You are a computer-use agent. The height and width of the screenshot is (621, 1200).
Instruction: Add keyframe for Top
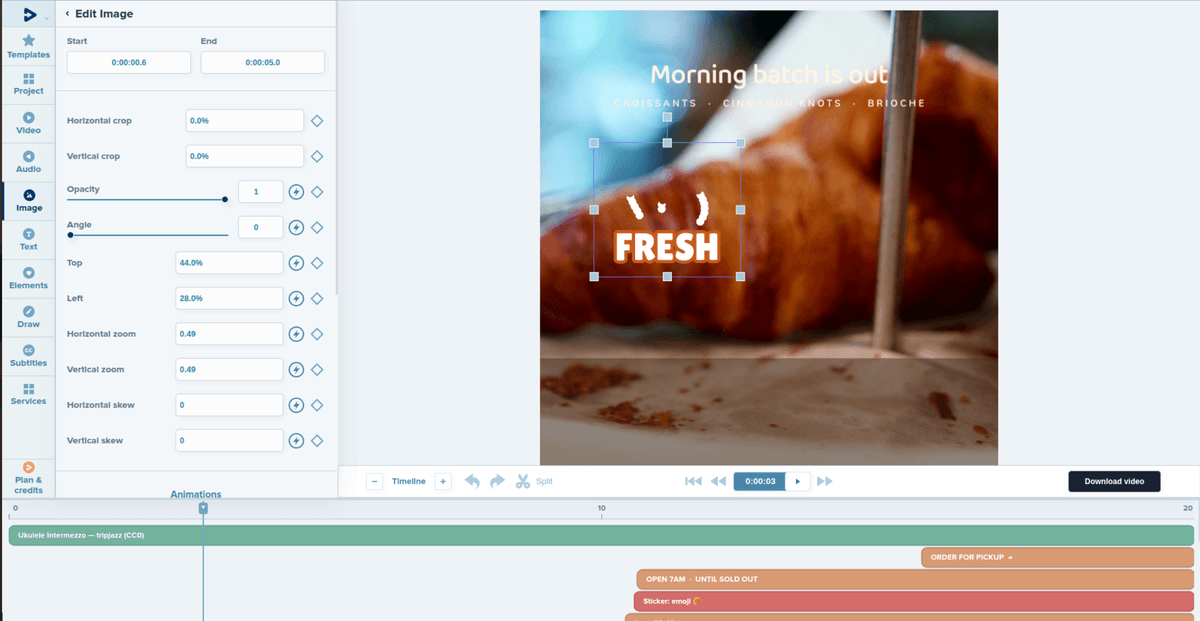(x=317, y=263)
